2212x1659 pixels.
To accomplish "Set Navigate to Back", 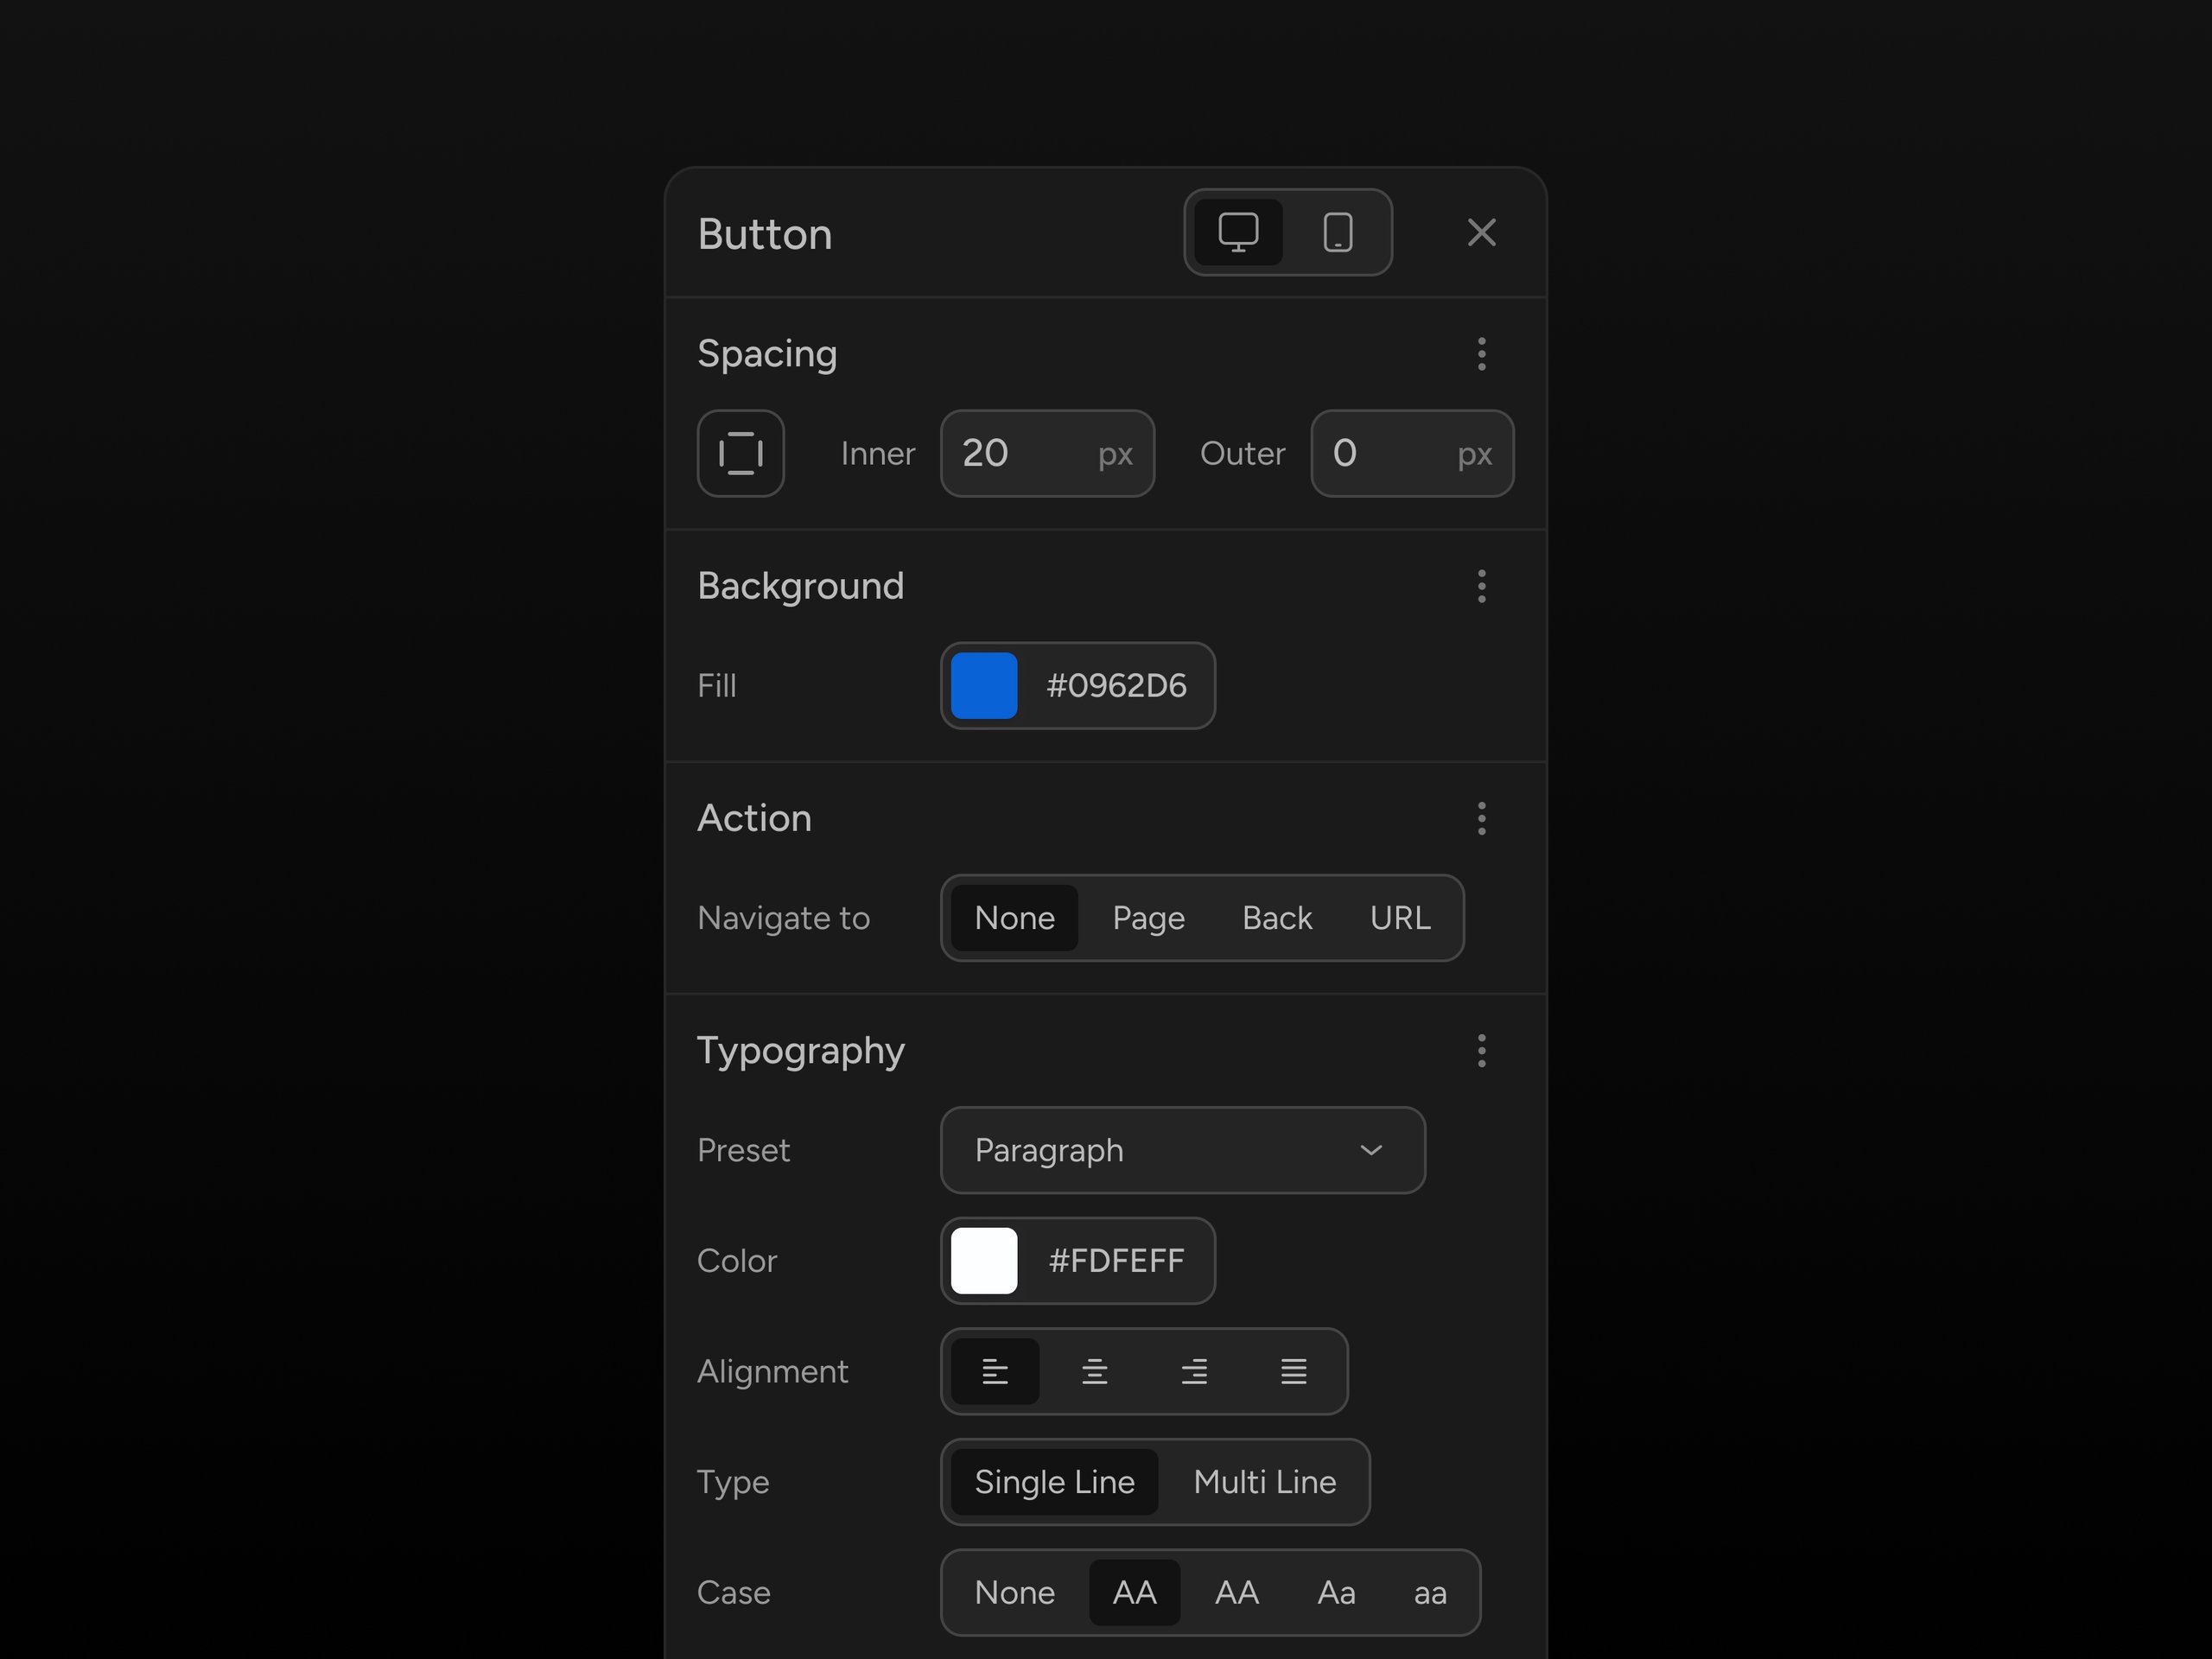I will (1277, 918).
